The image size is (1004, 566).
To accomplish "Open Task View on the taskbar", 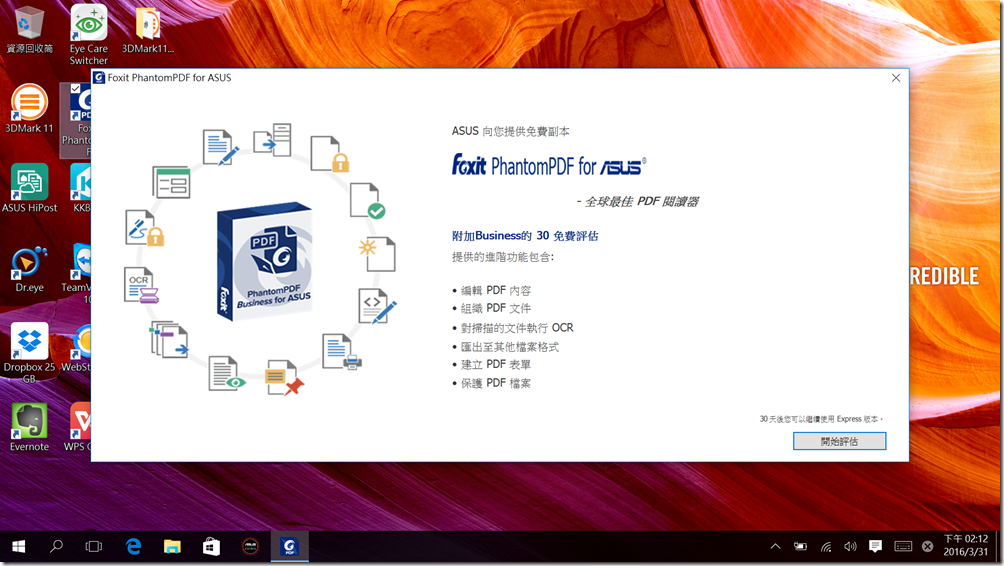I will [93, 546].
